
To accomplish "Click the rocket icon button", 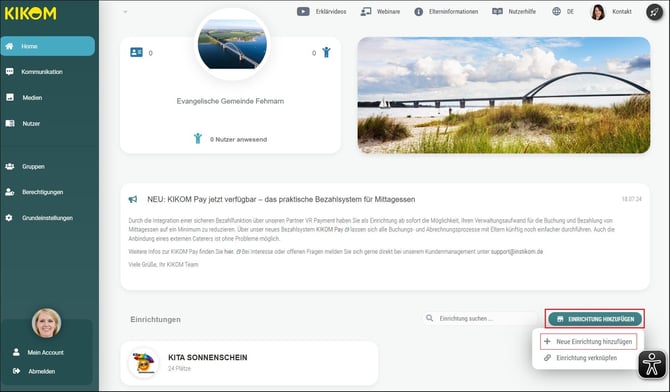I will click(654, 12).
